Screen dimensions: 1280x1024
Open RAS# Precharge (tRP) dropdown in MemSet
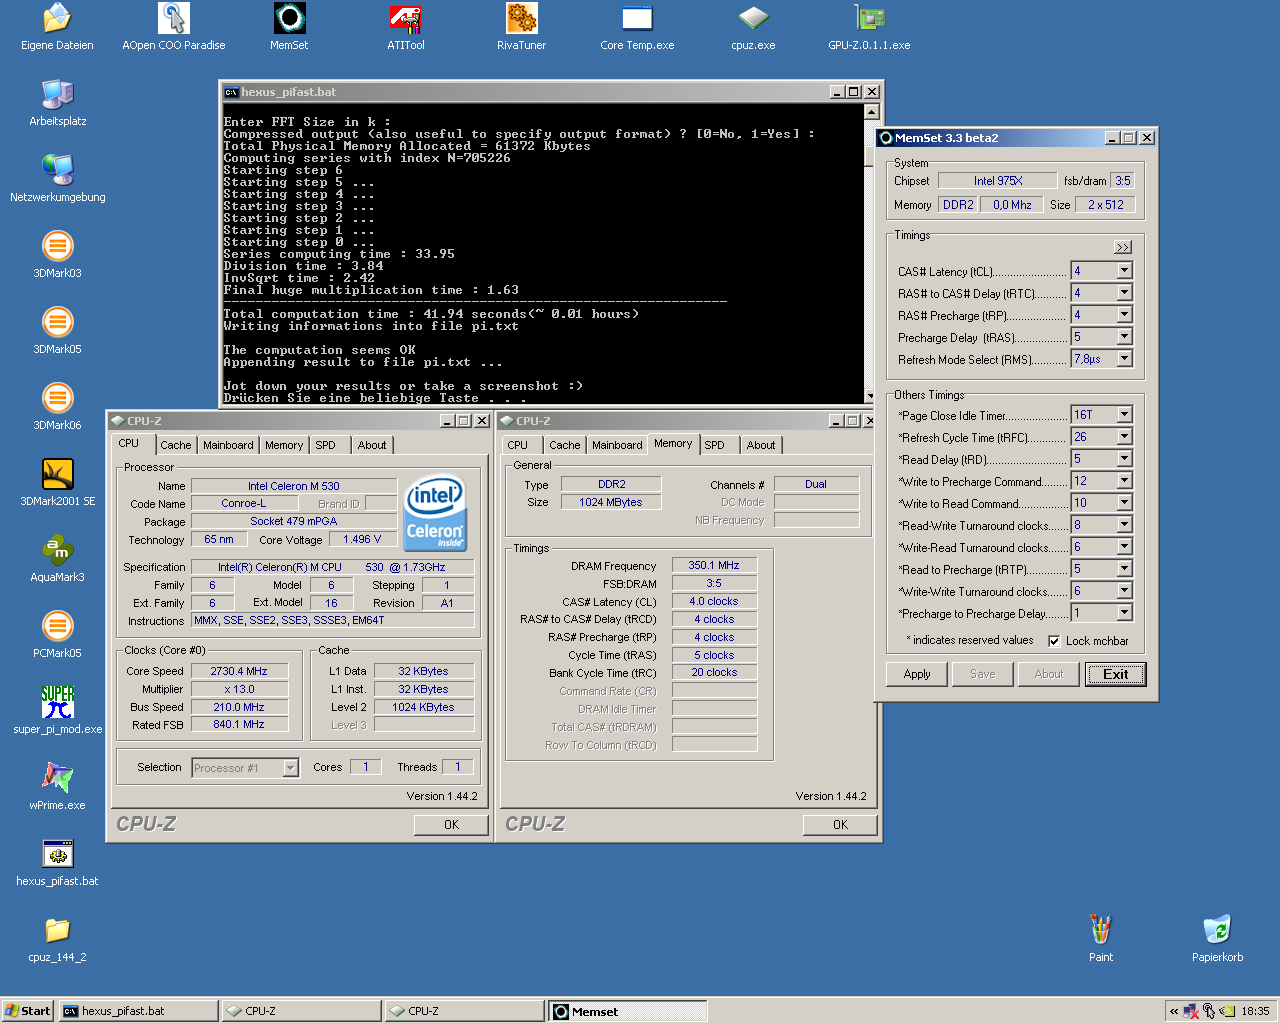coord(1125,315)
